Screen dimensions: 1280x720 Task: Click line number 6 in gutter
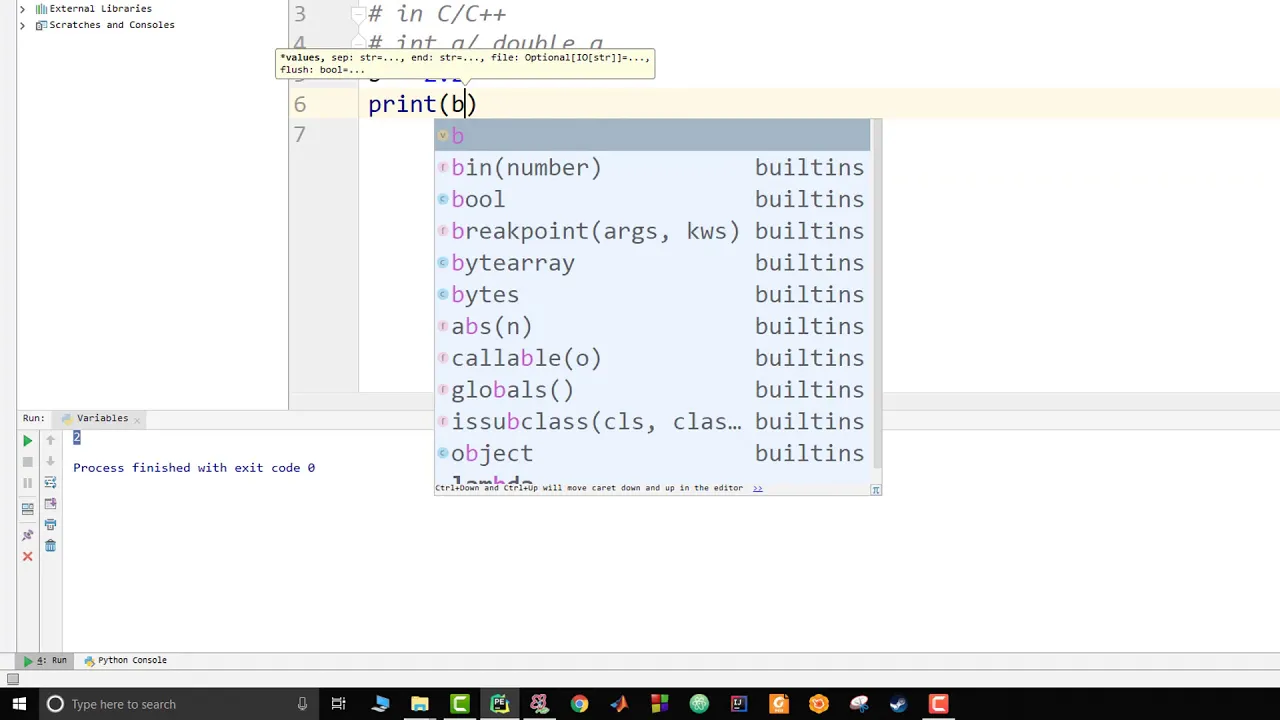[300, 104]
